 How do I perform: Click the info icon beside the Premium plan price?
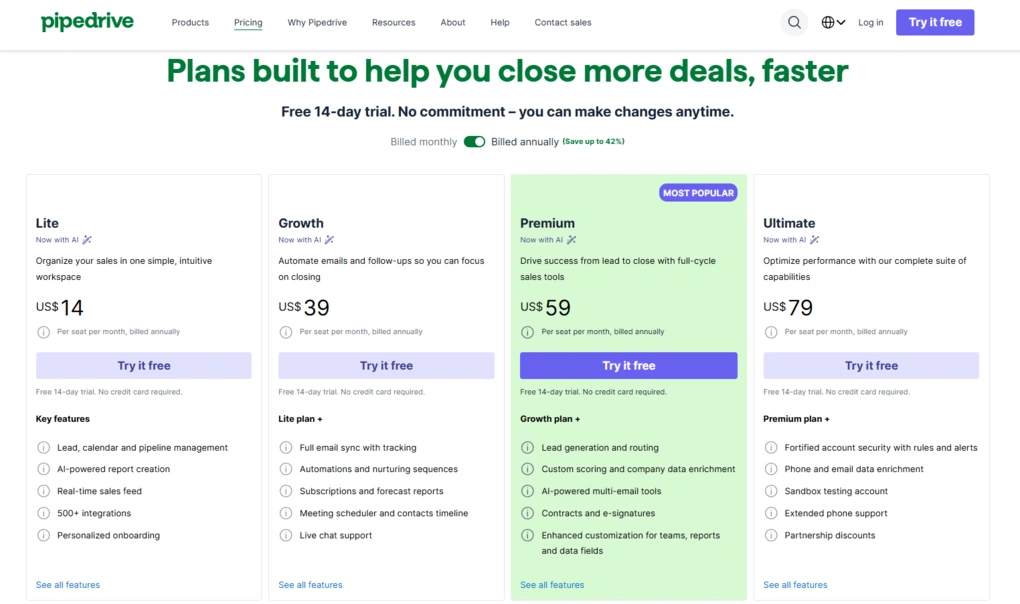[525, 331]
